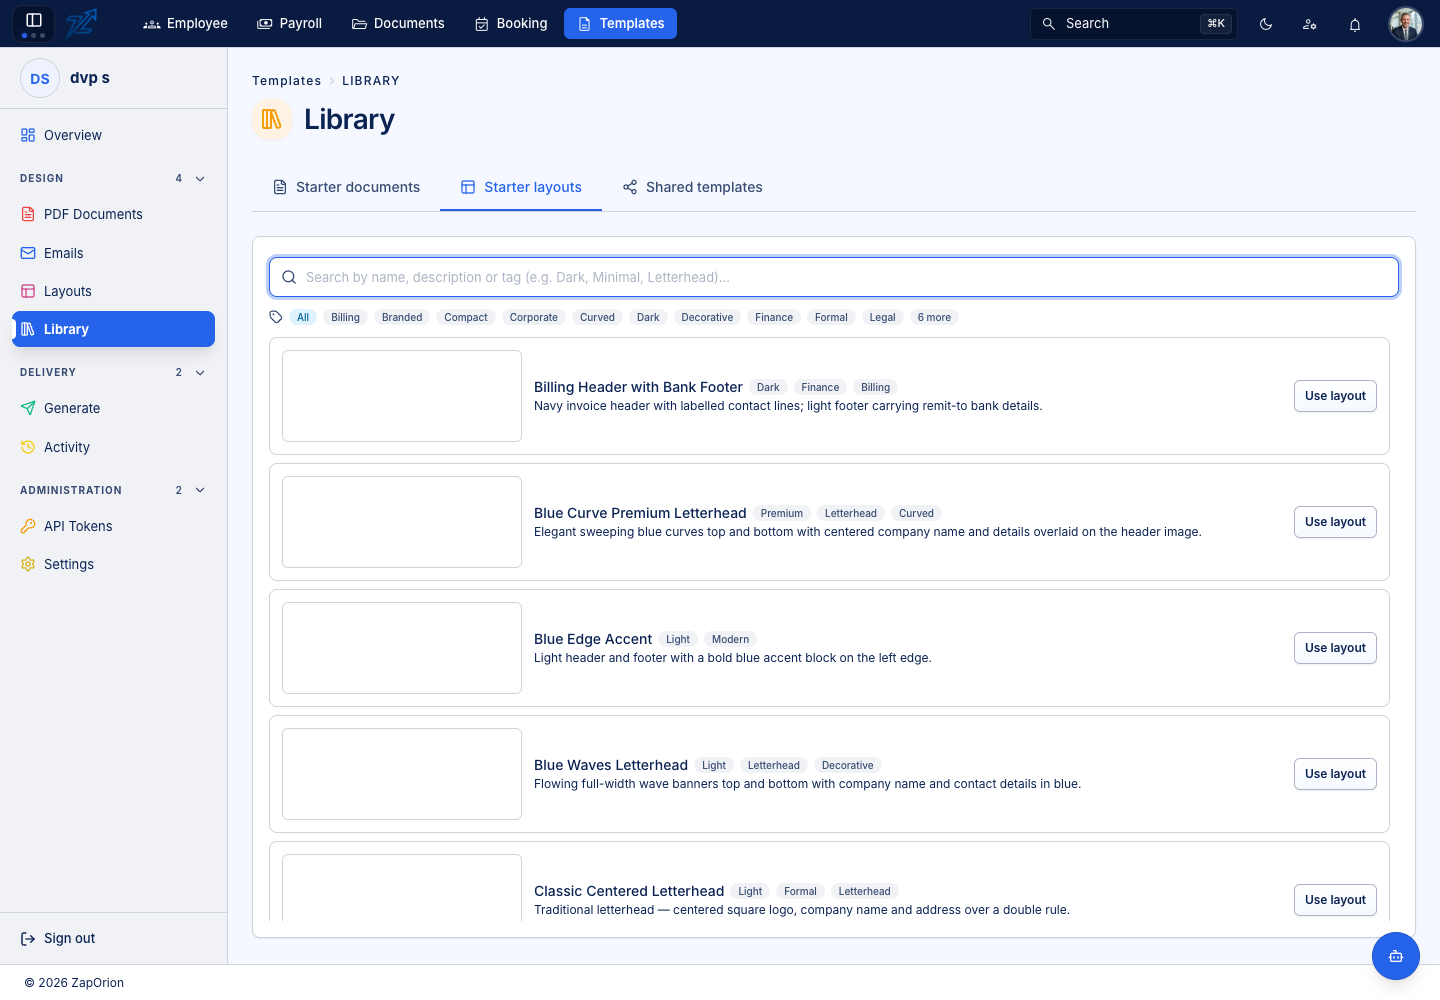Use the Blue Edge Accent layout
Screen dimensions: 1440x1000
coord(1335,648)
